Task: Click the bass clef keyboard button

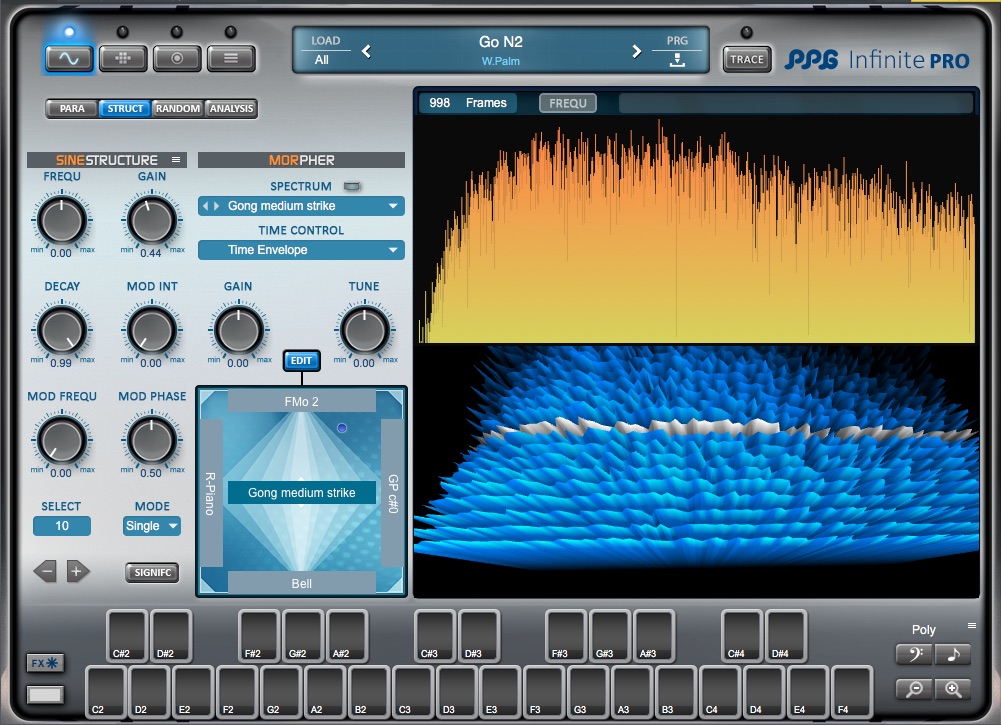Action: click(x=915, y=655)
